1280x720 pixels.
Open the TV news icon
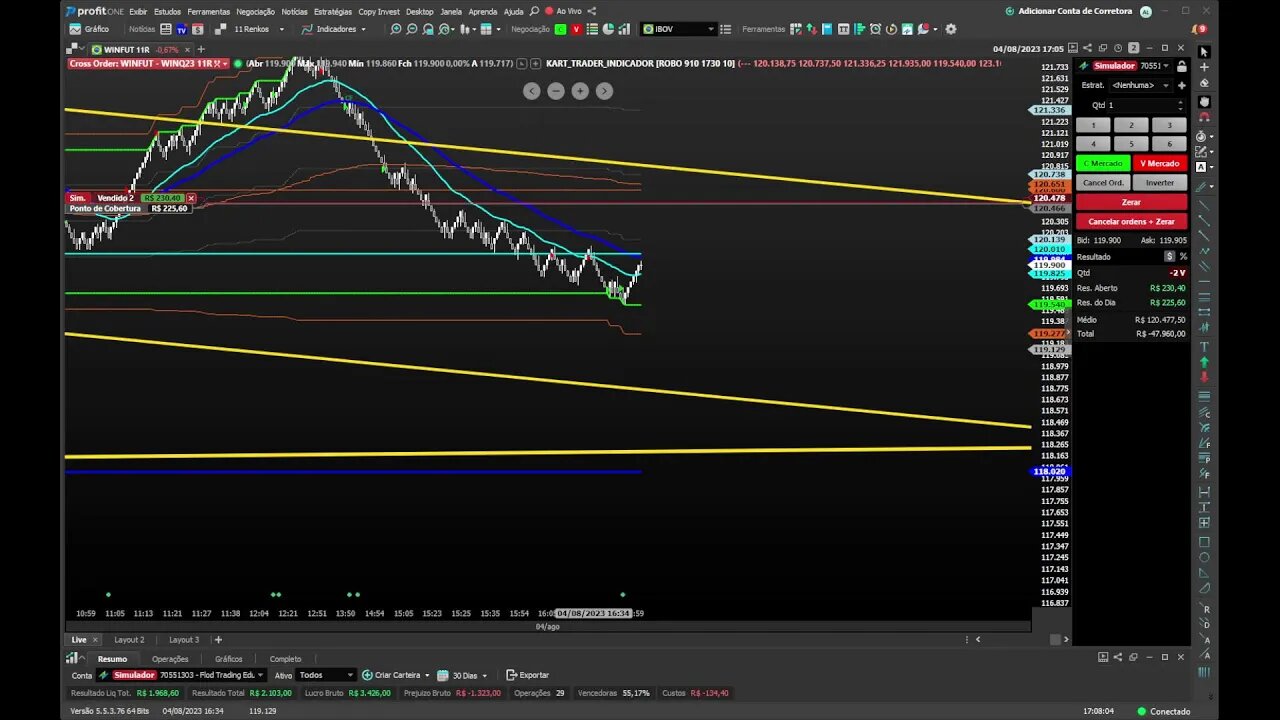click(182, 29)
